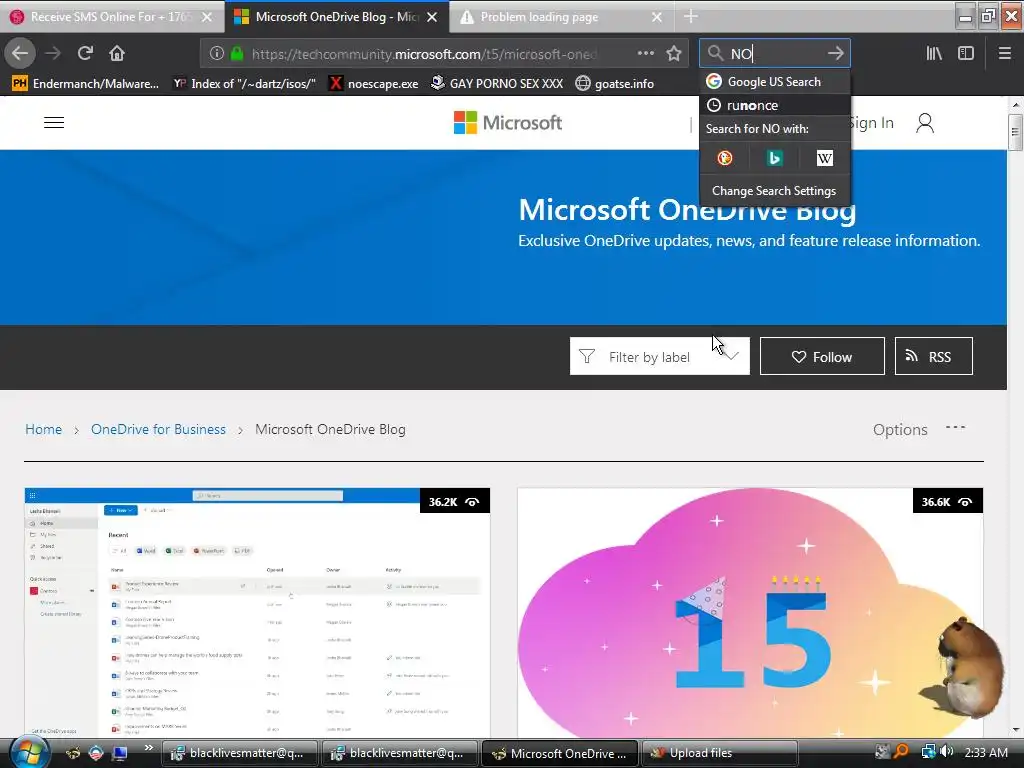
Task: Open the Endermanch/Malware bookmark
Action: tap(86, 84)
